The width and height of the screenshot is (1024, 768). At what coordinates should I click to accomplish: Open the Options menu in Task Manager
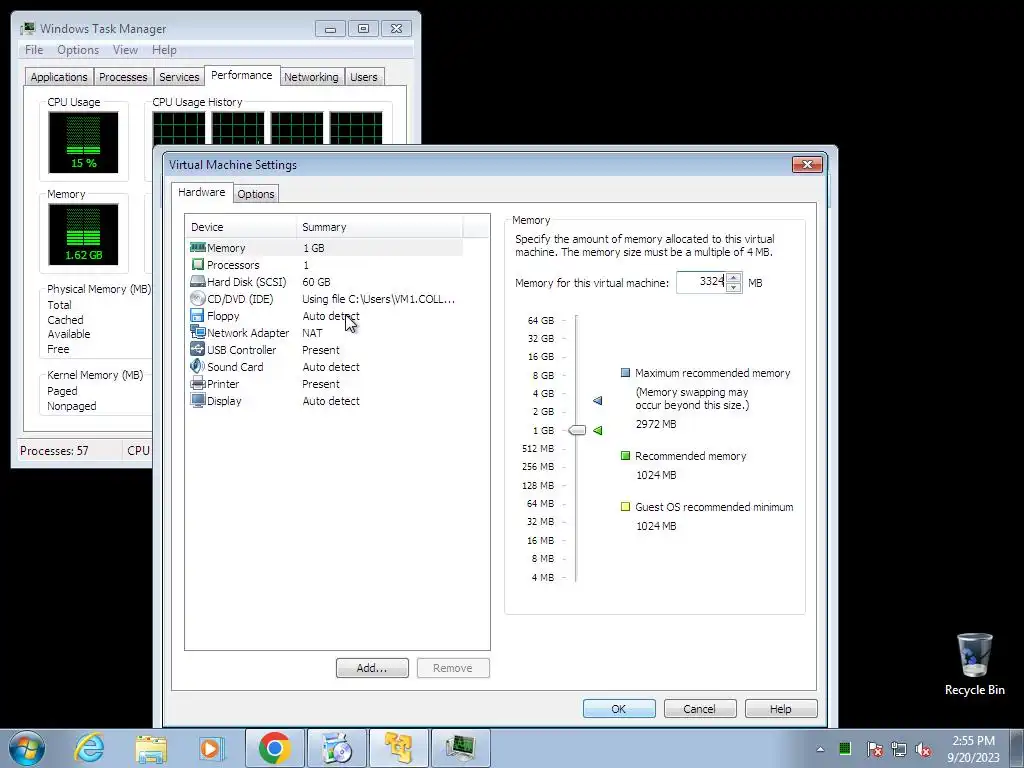pyautogui.click(x=78, y=50)
